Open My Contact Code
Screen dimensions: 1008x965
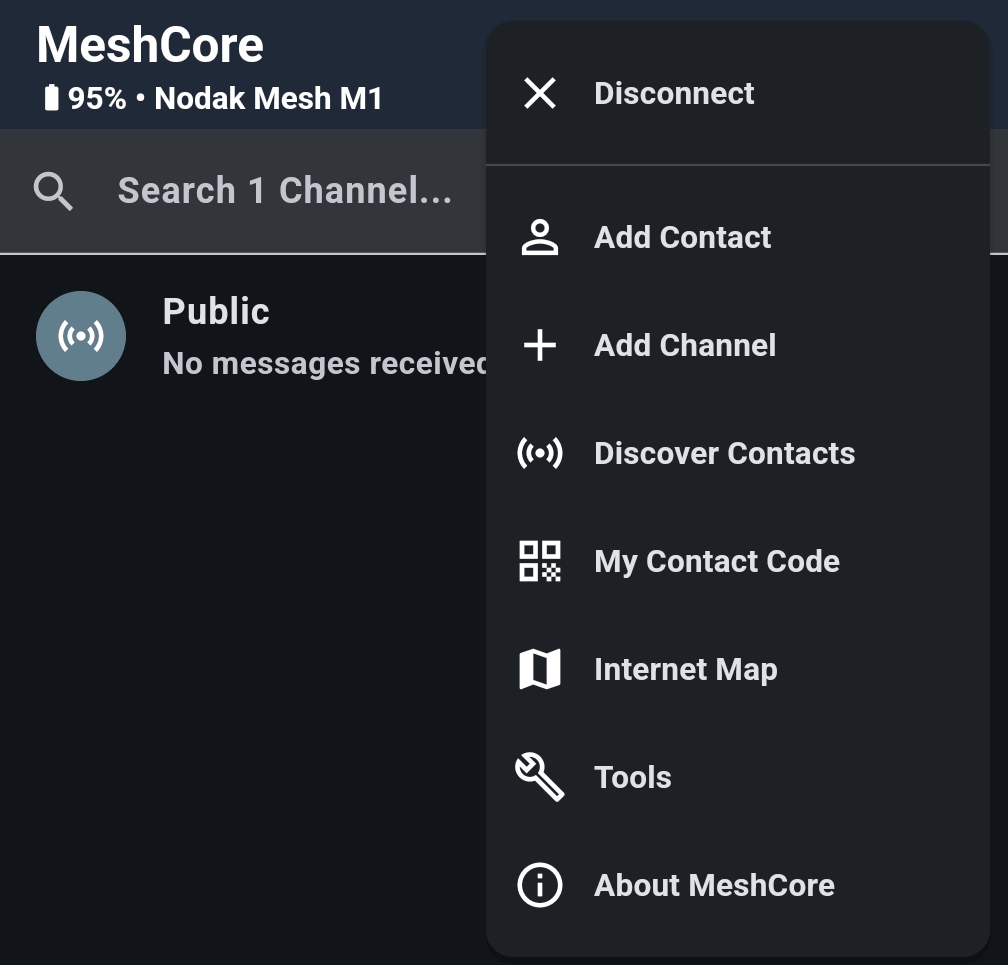(717, 563)
